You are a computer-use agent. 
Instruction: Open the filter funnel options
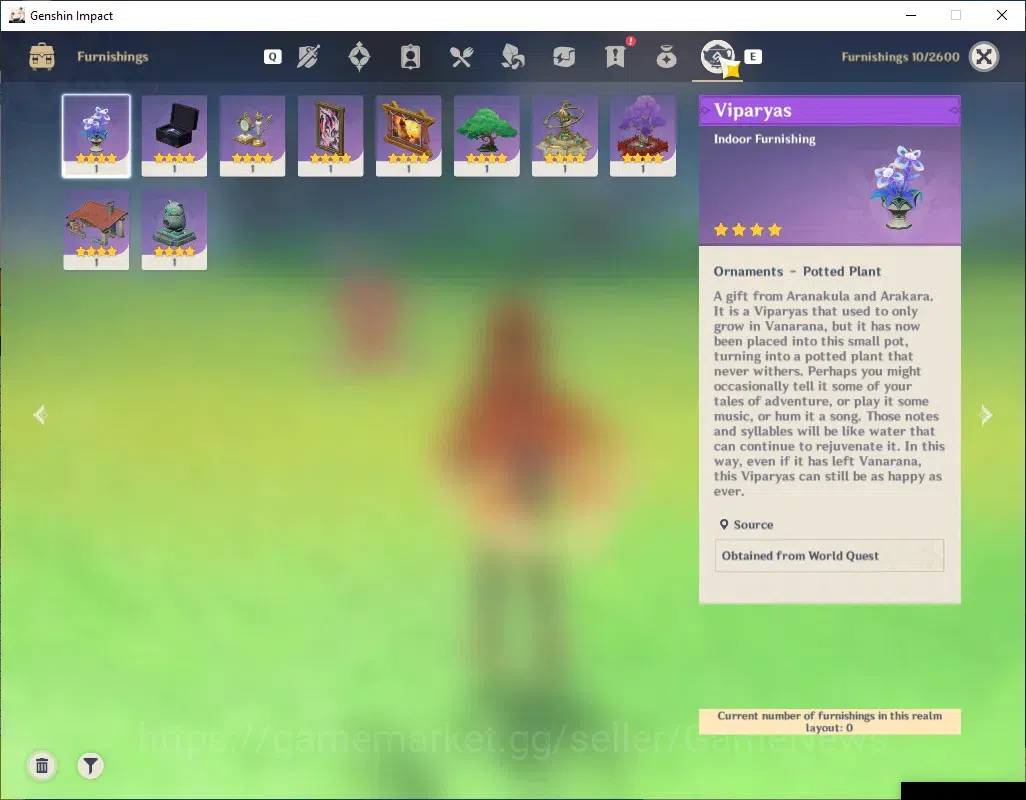click(x=90, y=765)
